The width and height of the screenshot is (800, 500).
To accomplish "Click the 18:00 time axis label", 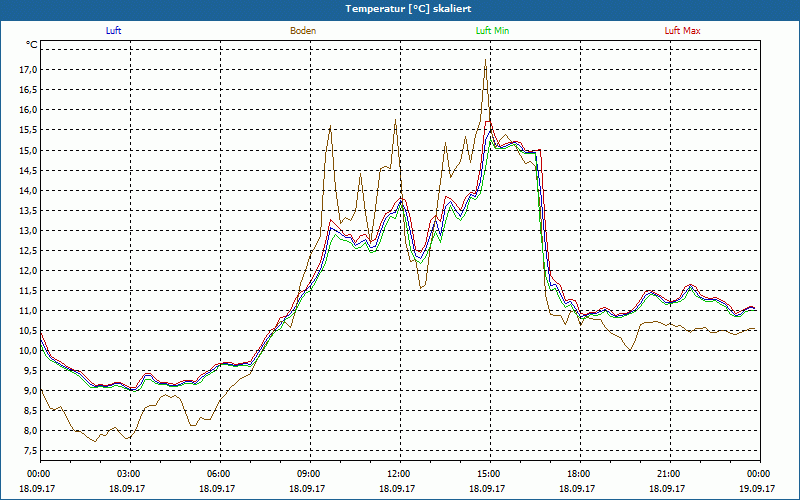I will coord(580,474).
